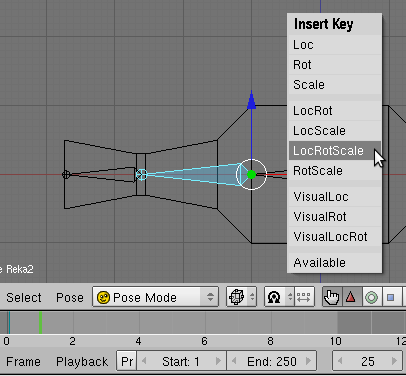Click the Insert Key menu title
The height and width of the screenshot is (376, 406).
click(323, 24)
